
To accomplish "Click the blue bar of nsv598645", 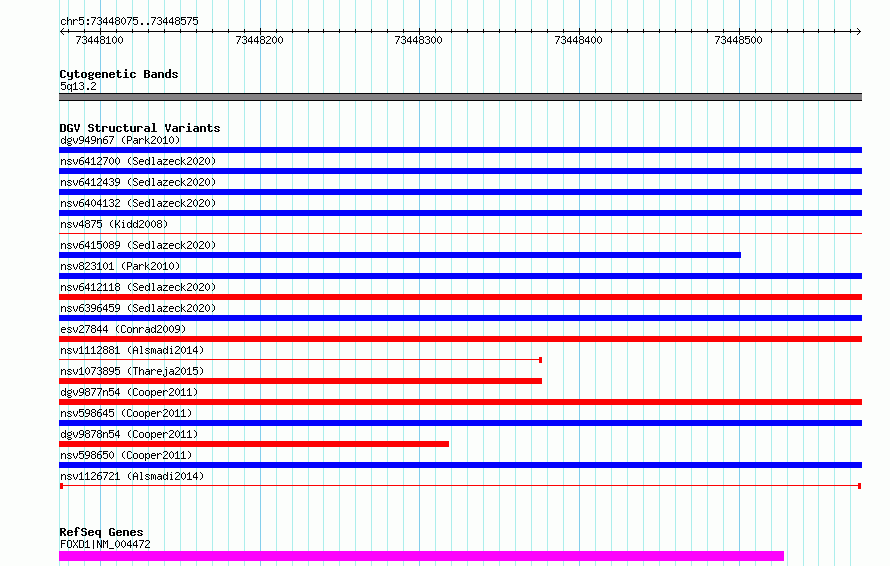I will pos(460,423).
